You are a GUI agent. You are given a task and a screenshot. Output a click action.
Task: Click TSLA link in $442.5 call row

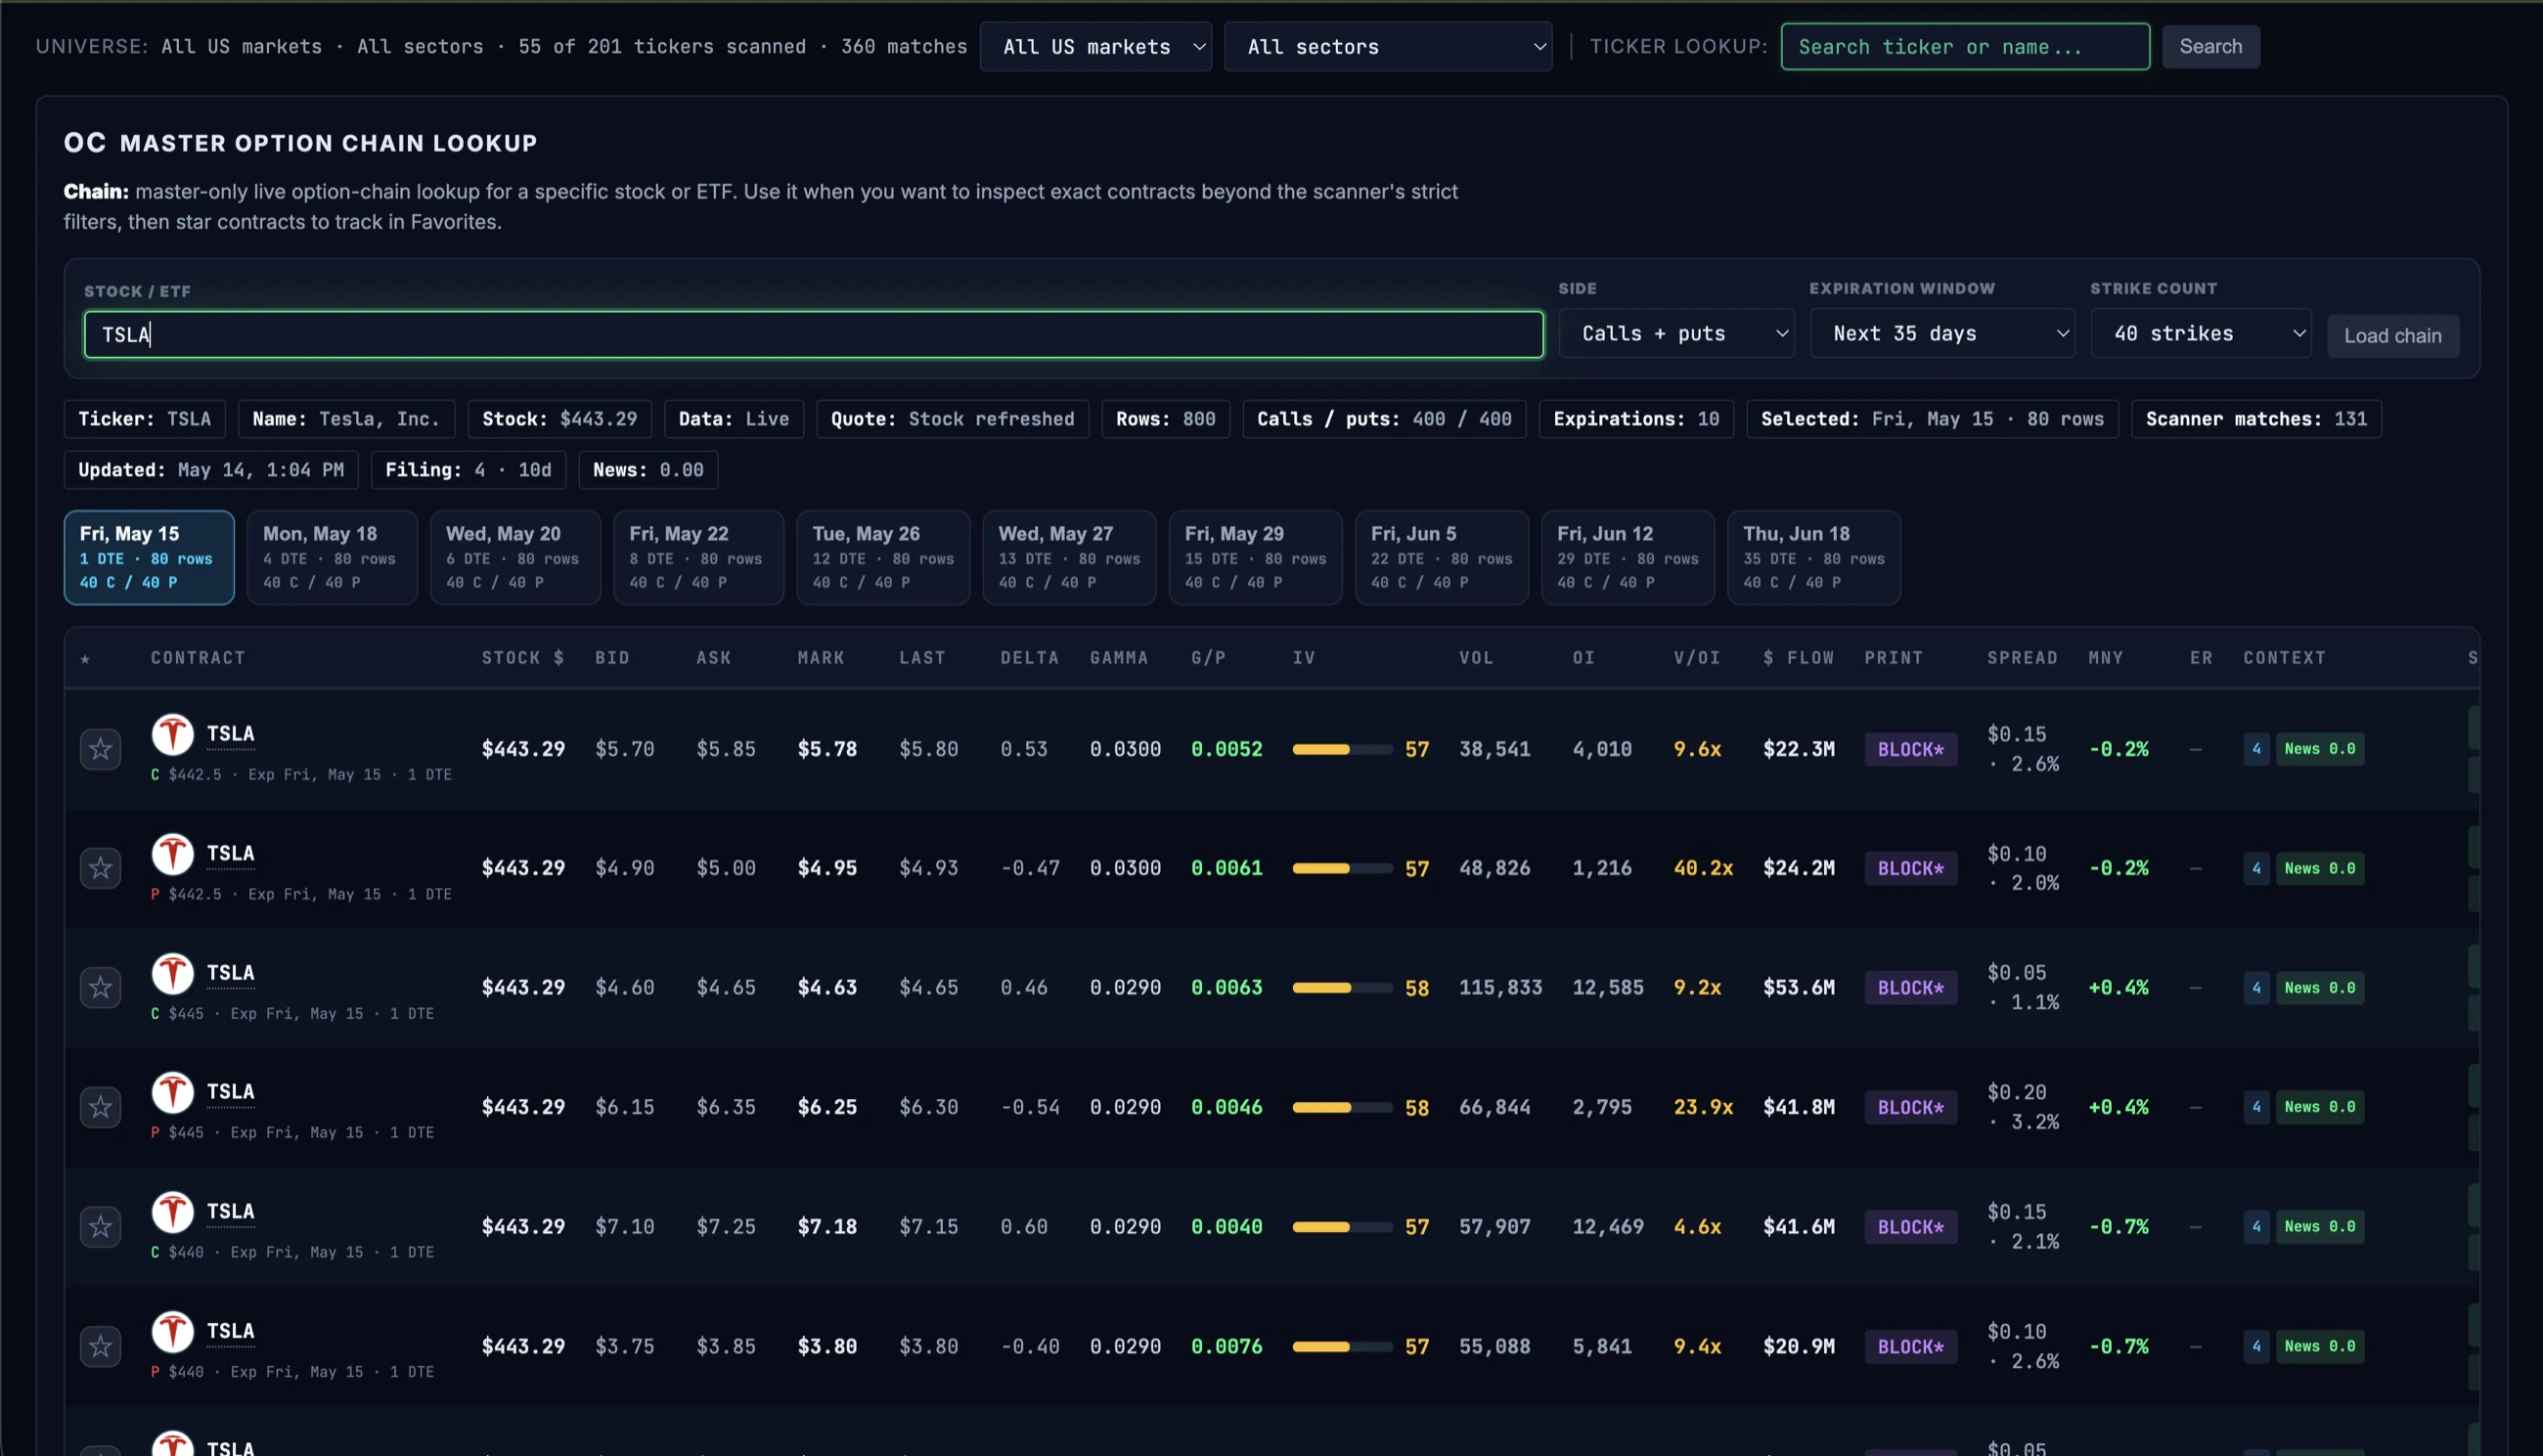point(230,734)
